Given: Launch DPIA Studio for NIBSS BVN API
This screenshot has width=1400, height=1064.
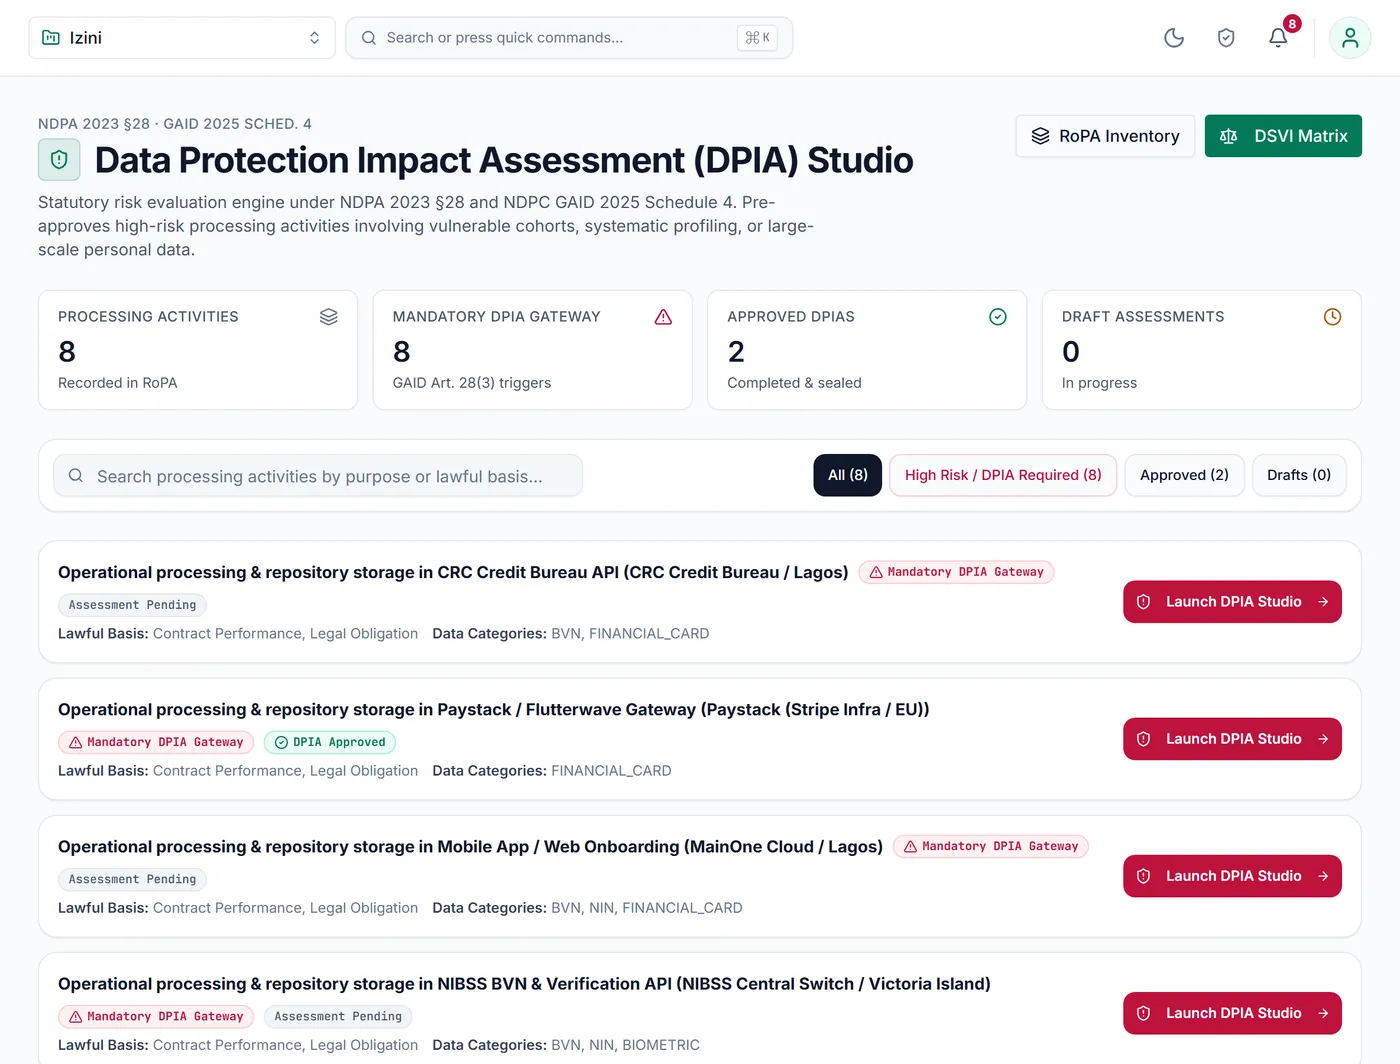Looking at the screenshot, I should tap(1232, 1013).
